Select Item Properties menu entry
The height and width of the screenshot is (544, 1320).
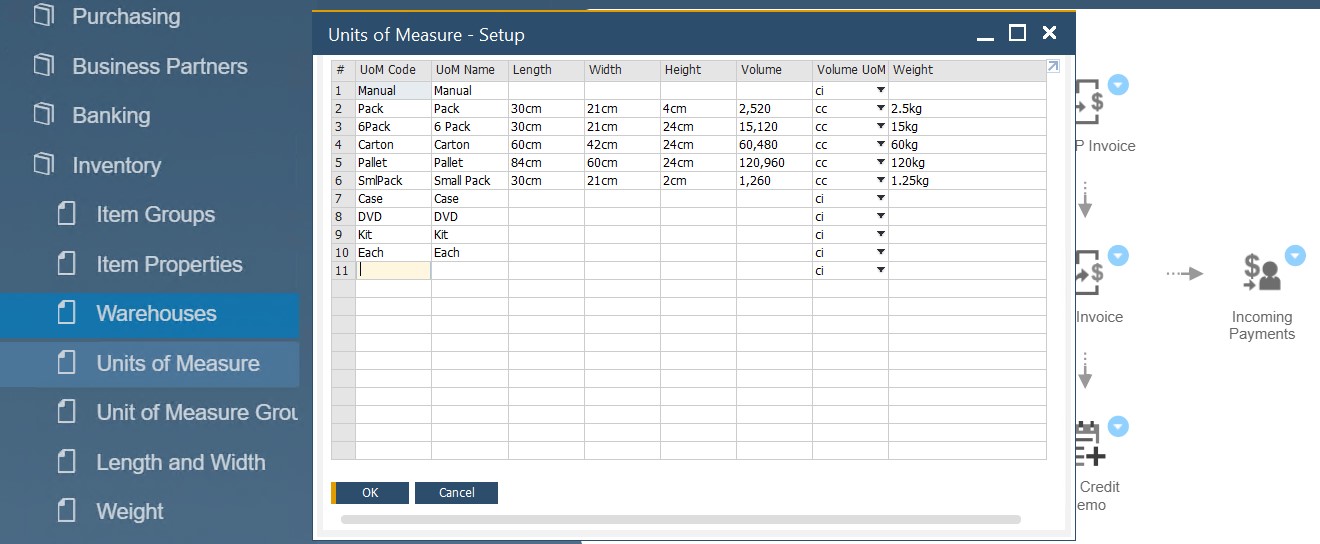pyautogui.click(x=169, y=264)
